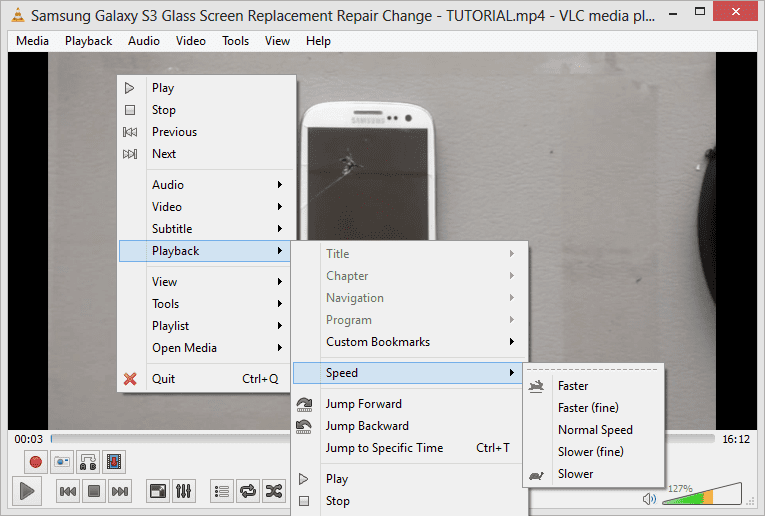This screenshot has height=516, width=765.
Task: Toggle fullscreen video button
Action: coord(158,491)
